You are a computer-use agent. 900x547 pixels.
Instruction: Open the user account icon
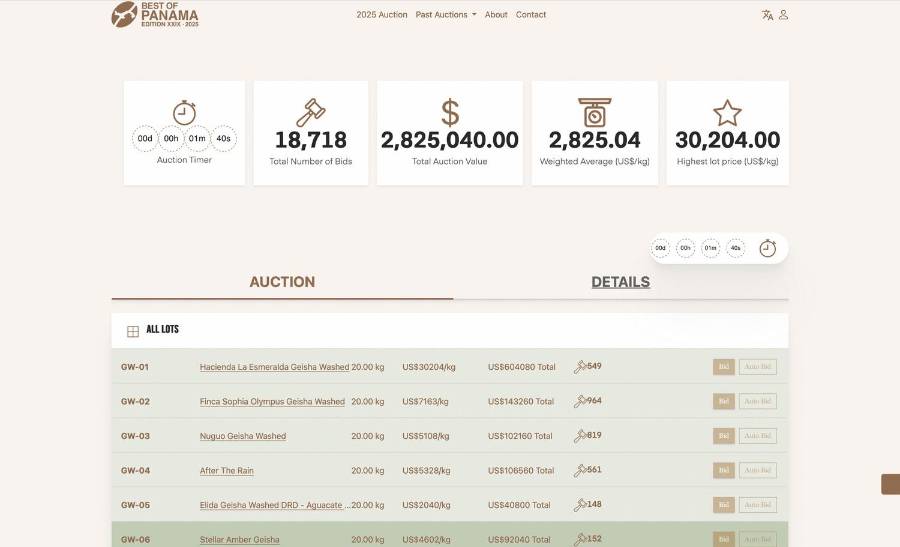pyautogui.click(x=783, y=15)
